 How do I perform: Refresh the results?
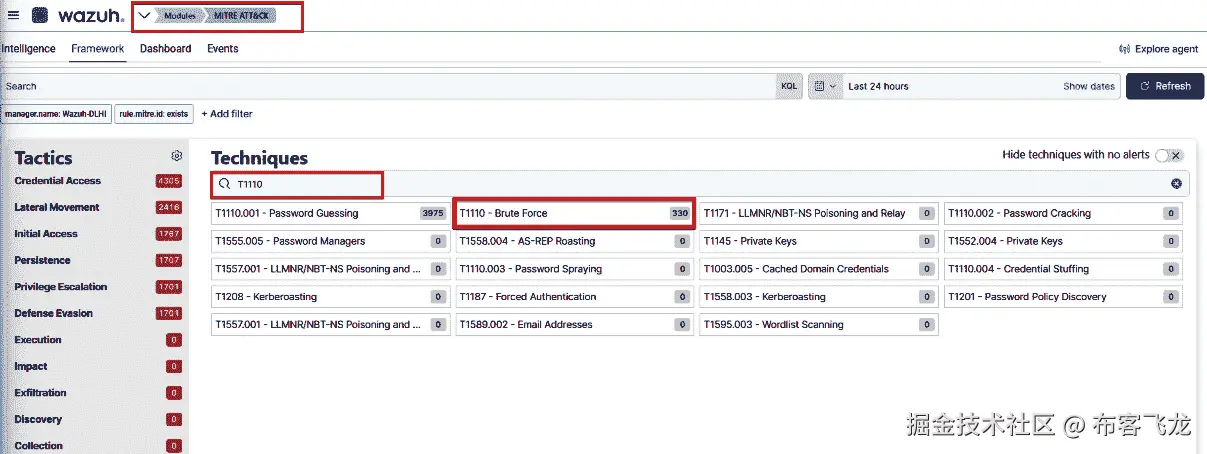pyautogui.click(x=1164, y=86)
